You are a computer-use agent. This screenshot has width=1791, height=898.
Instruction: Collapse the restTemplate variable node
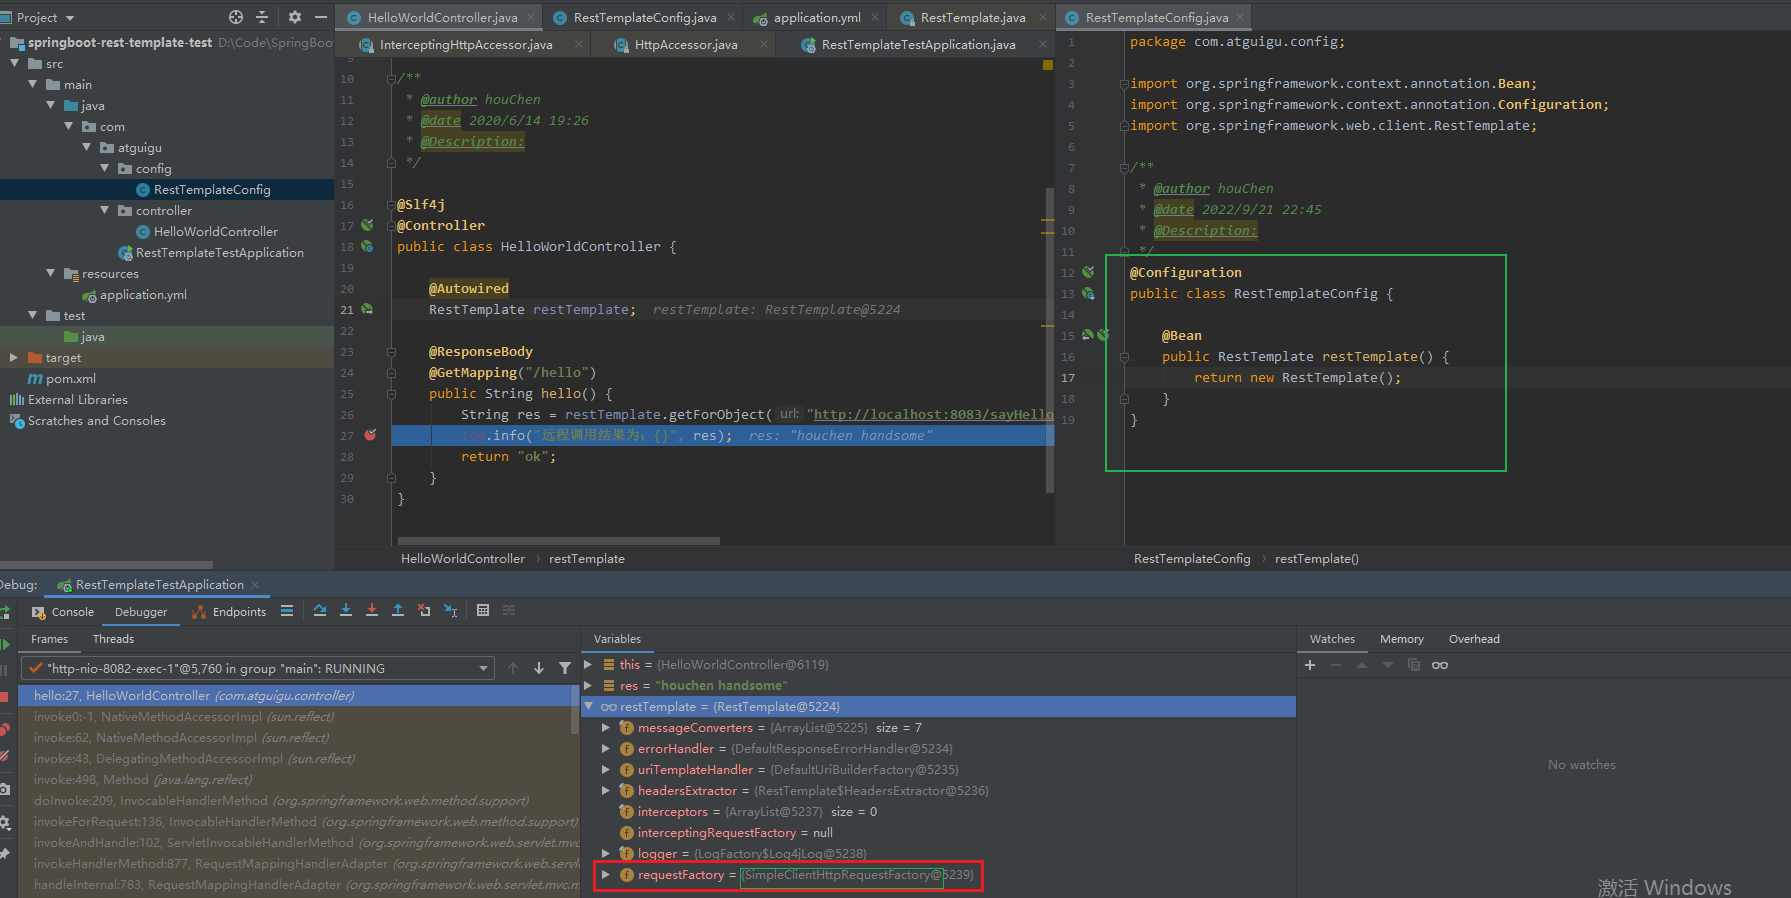(x=589, y=706)
